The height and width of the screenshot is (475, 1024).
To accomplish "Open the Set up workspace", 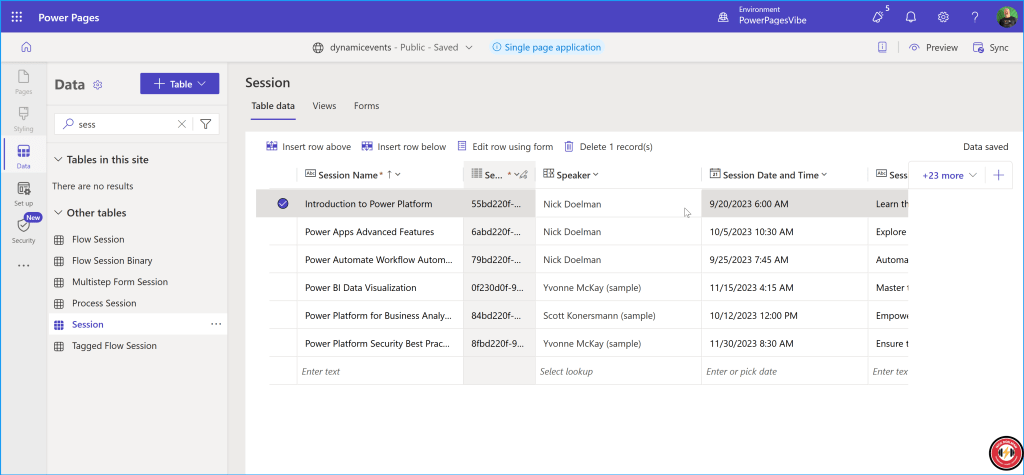I will tap(23, 192).
